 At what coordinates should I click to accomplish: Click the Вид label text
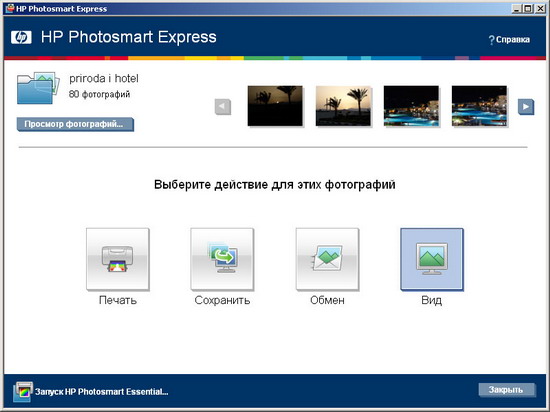tap(431, 300)
